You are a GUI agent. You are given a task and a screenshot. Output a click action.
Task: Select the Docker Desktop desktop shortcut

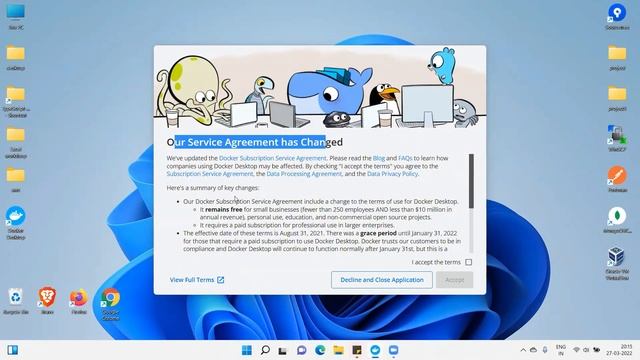(16, 222)
